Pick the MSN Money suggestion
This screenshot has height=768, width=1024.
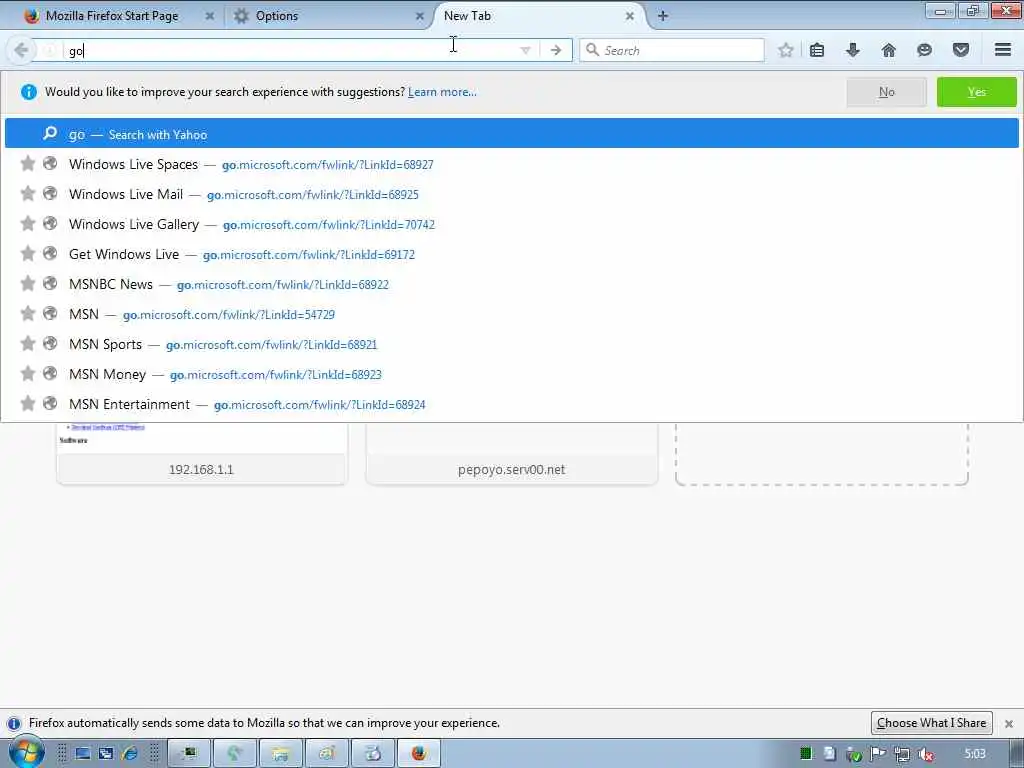coord(511,375)
